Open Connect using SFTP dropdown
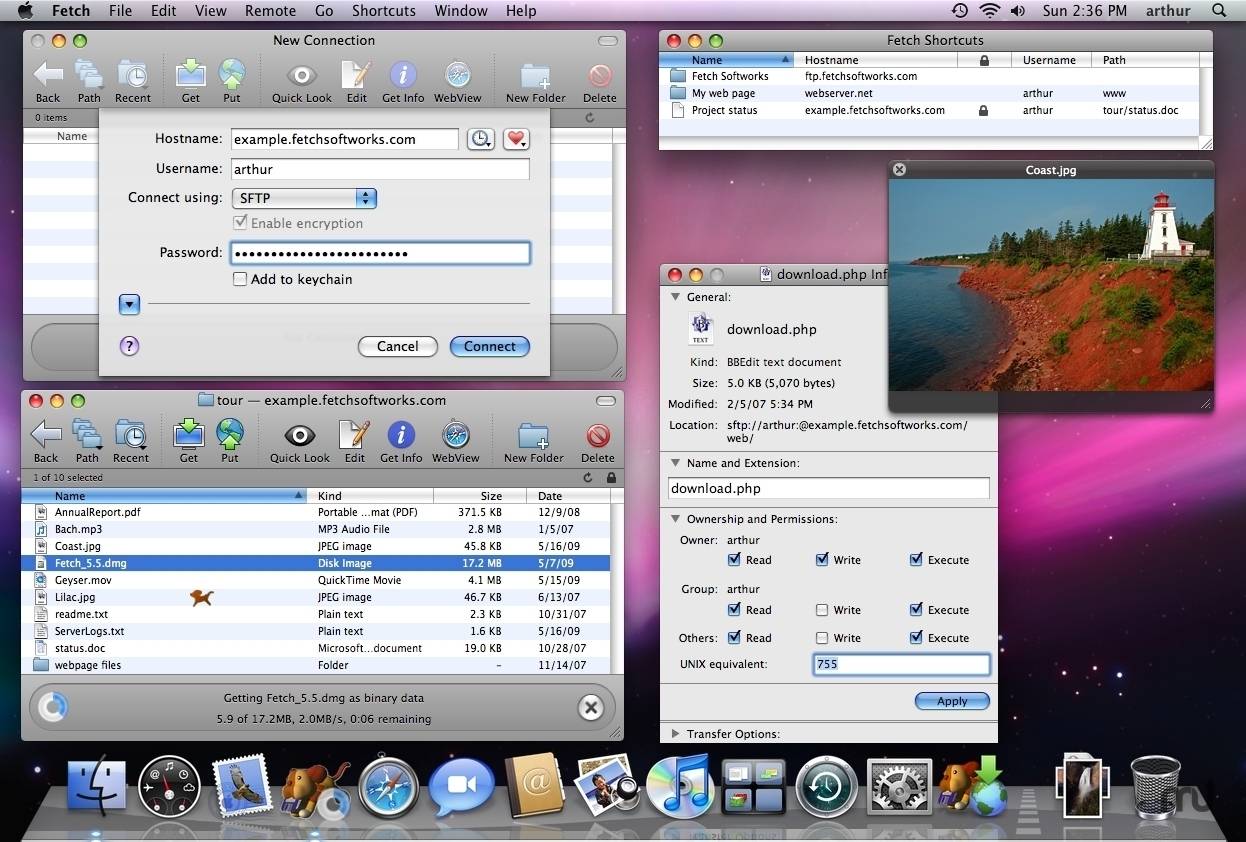1246x842 pixels. point(304,198)
